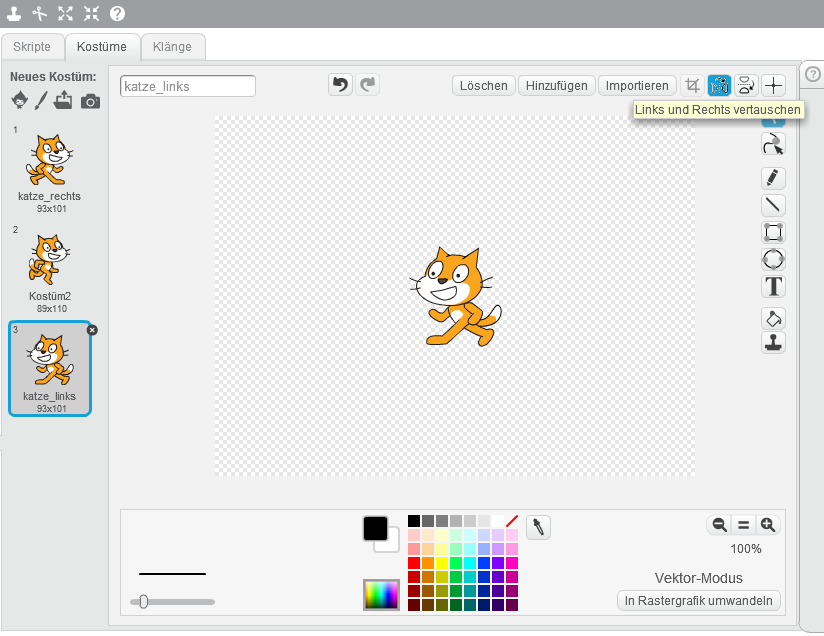Select the Pencil drawing tool

[x=773, y=178]
